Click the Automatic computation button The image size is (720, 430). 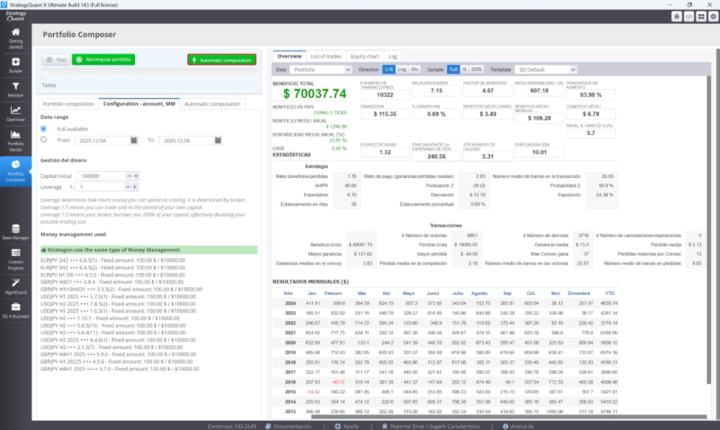221,60
